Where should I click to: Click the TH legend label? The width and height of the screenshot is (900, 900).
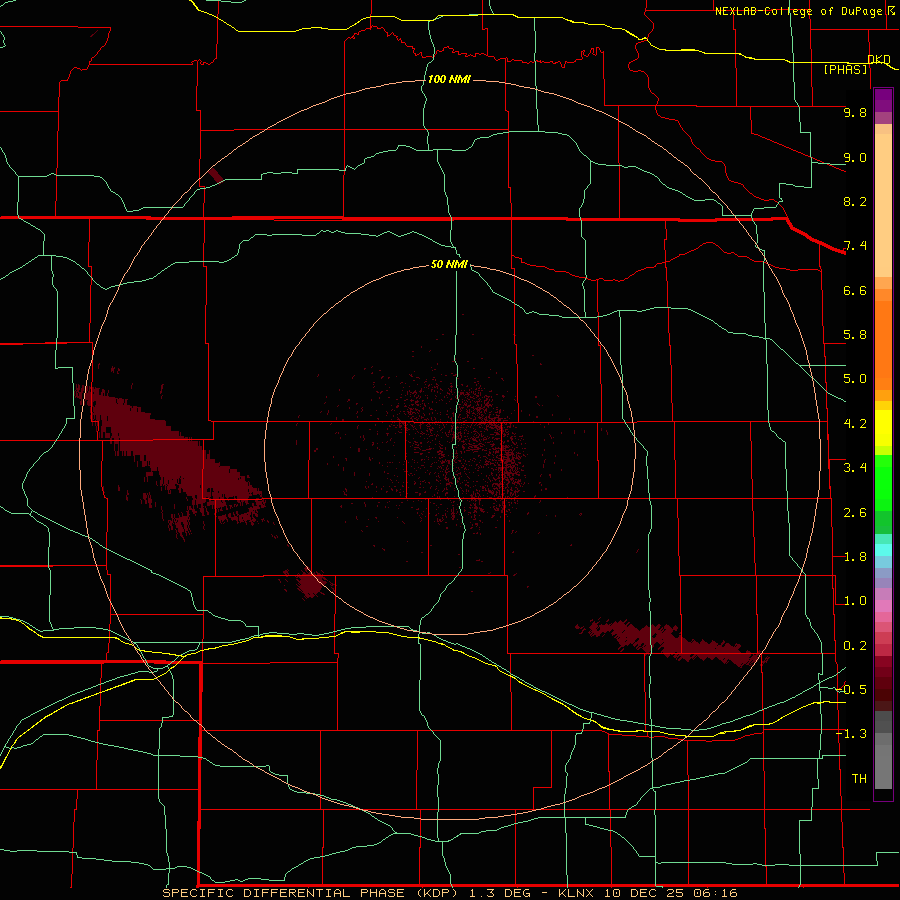(x=859, y=779)
